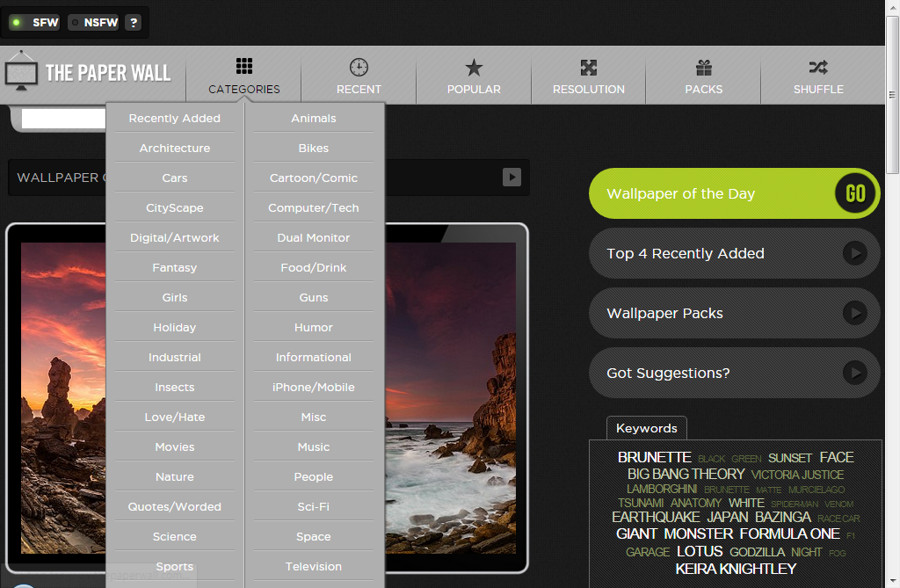Click the Shuffle arrows icon
This screenshot has width=900, height=588.
click(818, 67)
